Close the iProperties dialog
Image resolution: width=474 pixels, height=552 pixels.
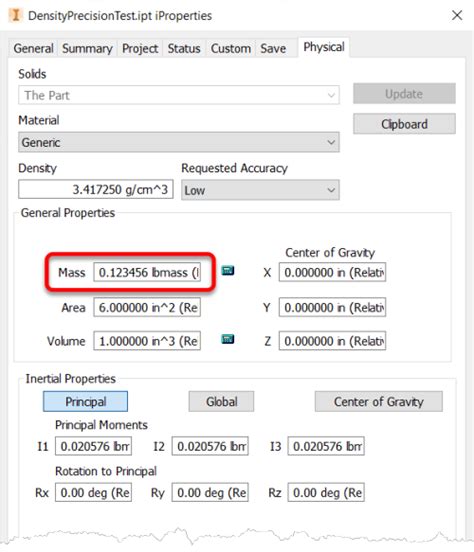[457, 15]
